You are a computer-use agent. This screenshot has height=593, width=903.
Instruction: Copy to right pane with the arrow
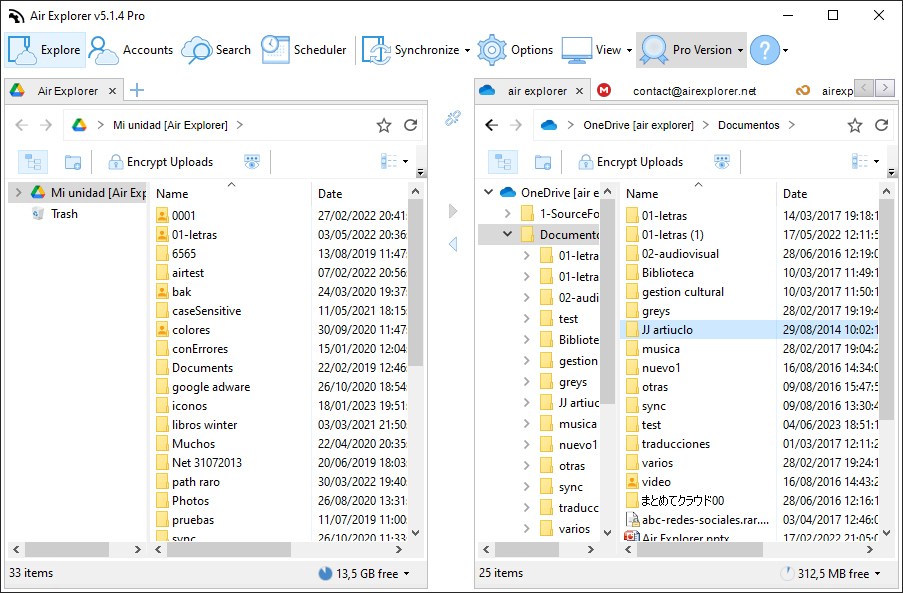(453, 211)
